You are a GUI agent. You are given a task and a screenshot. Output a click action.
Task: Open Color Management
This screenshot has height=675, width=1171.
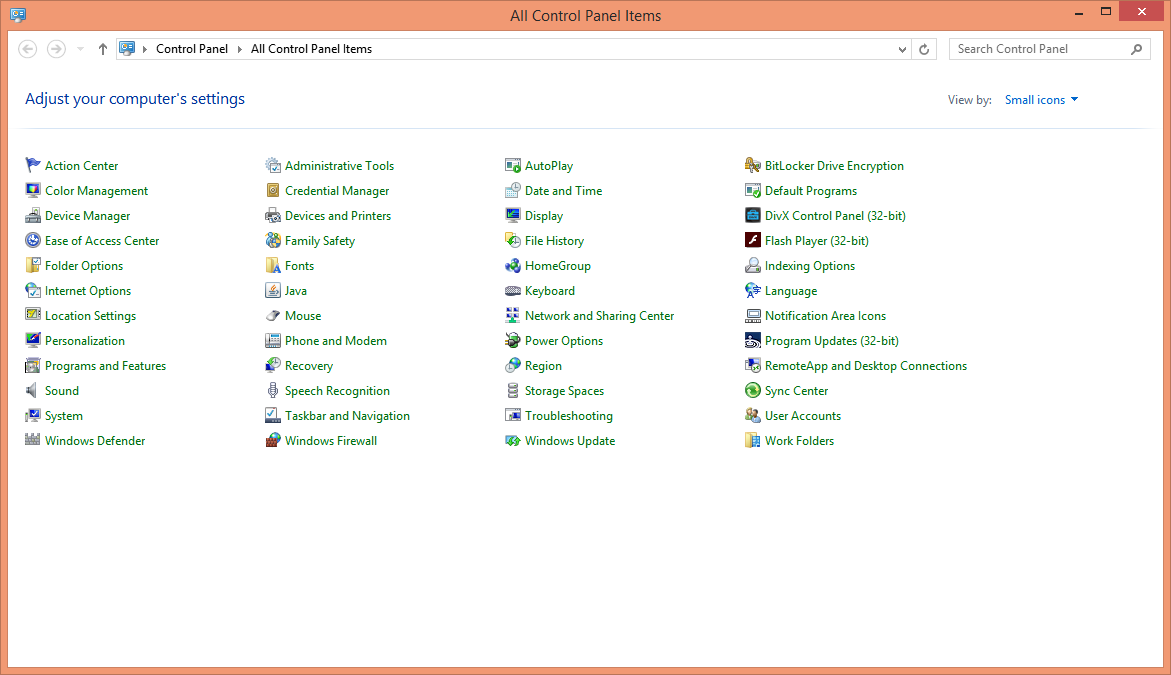(96, 190)
